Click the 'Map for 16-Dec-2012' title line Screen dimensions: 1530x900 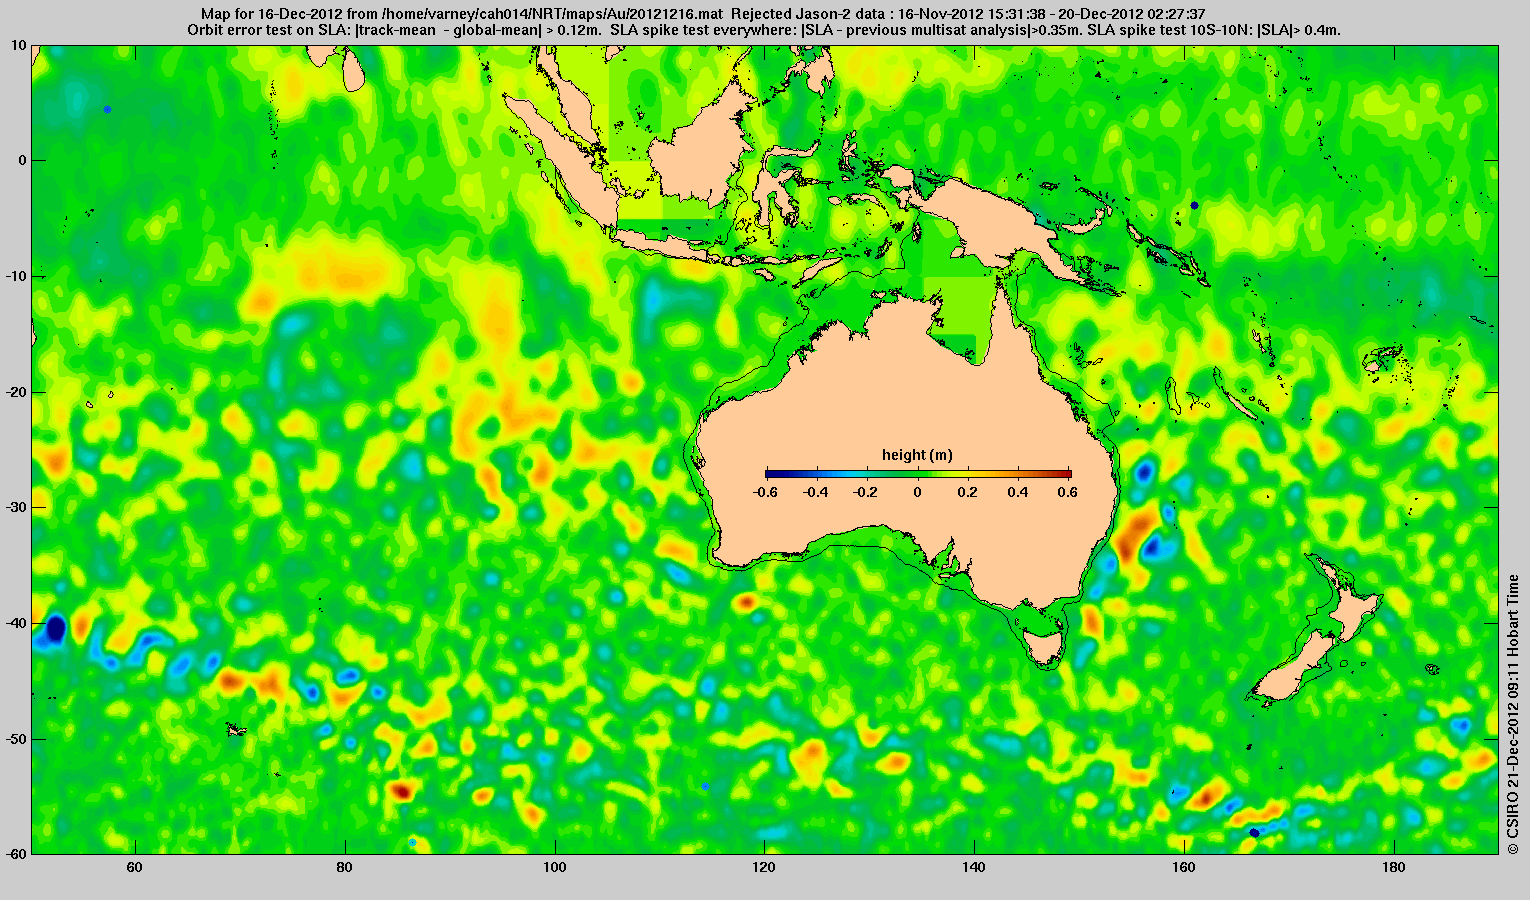[703, 14]
